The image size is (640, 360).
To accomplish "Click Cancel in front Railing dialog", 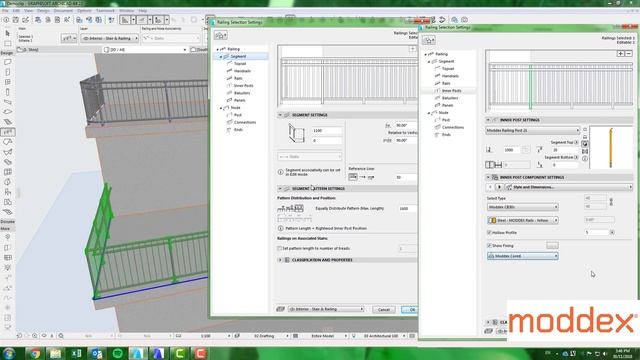I will pyautogui.click(x=384, y=309).
